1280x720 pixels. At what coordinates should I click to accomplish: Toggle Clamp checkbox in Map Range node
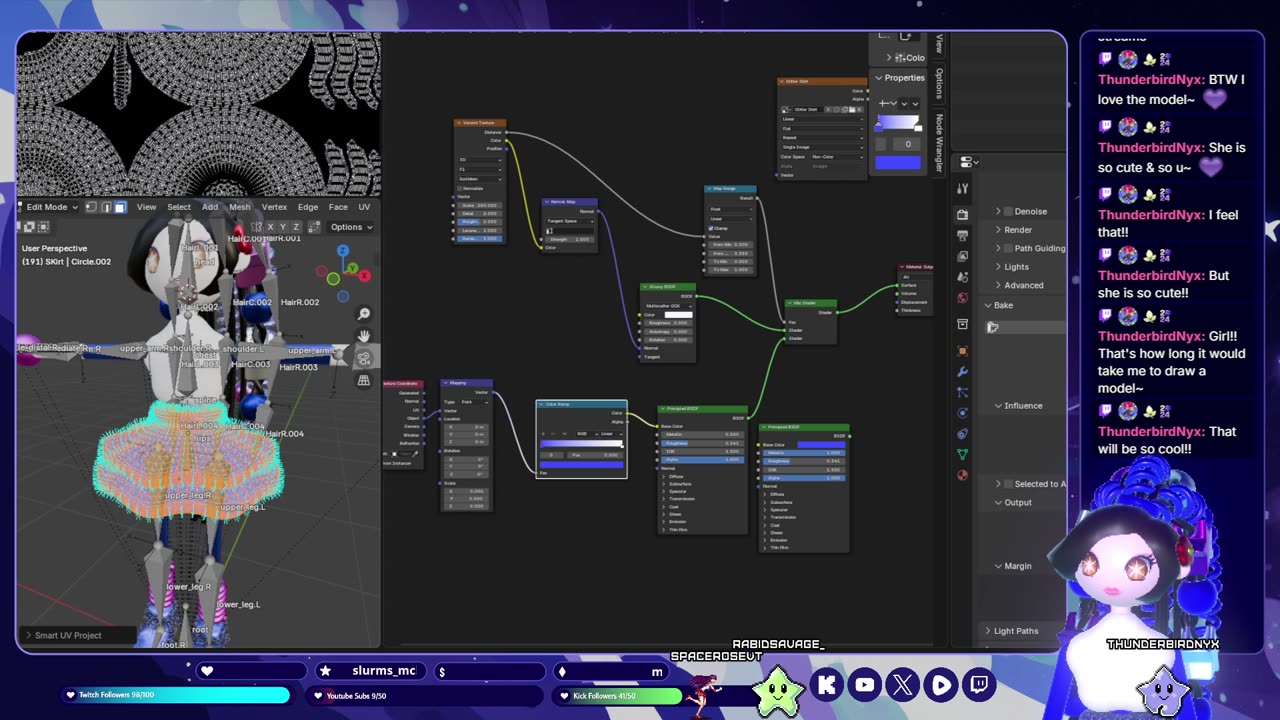click(x=711, y=228)
